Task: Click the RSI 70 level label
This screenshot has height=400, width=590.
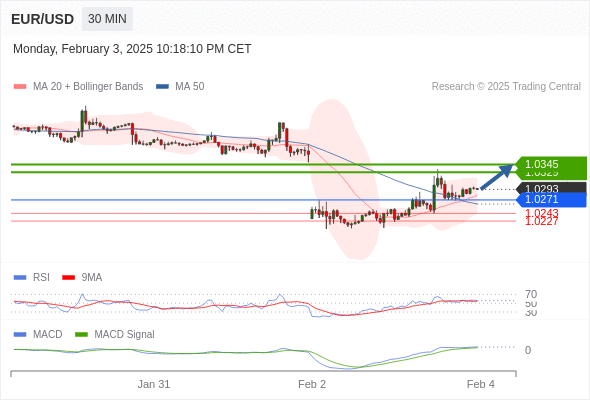Action: point(531,294)
